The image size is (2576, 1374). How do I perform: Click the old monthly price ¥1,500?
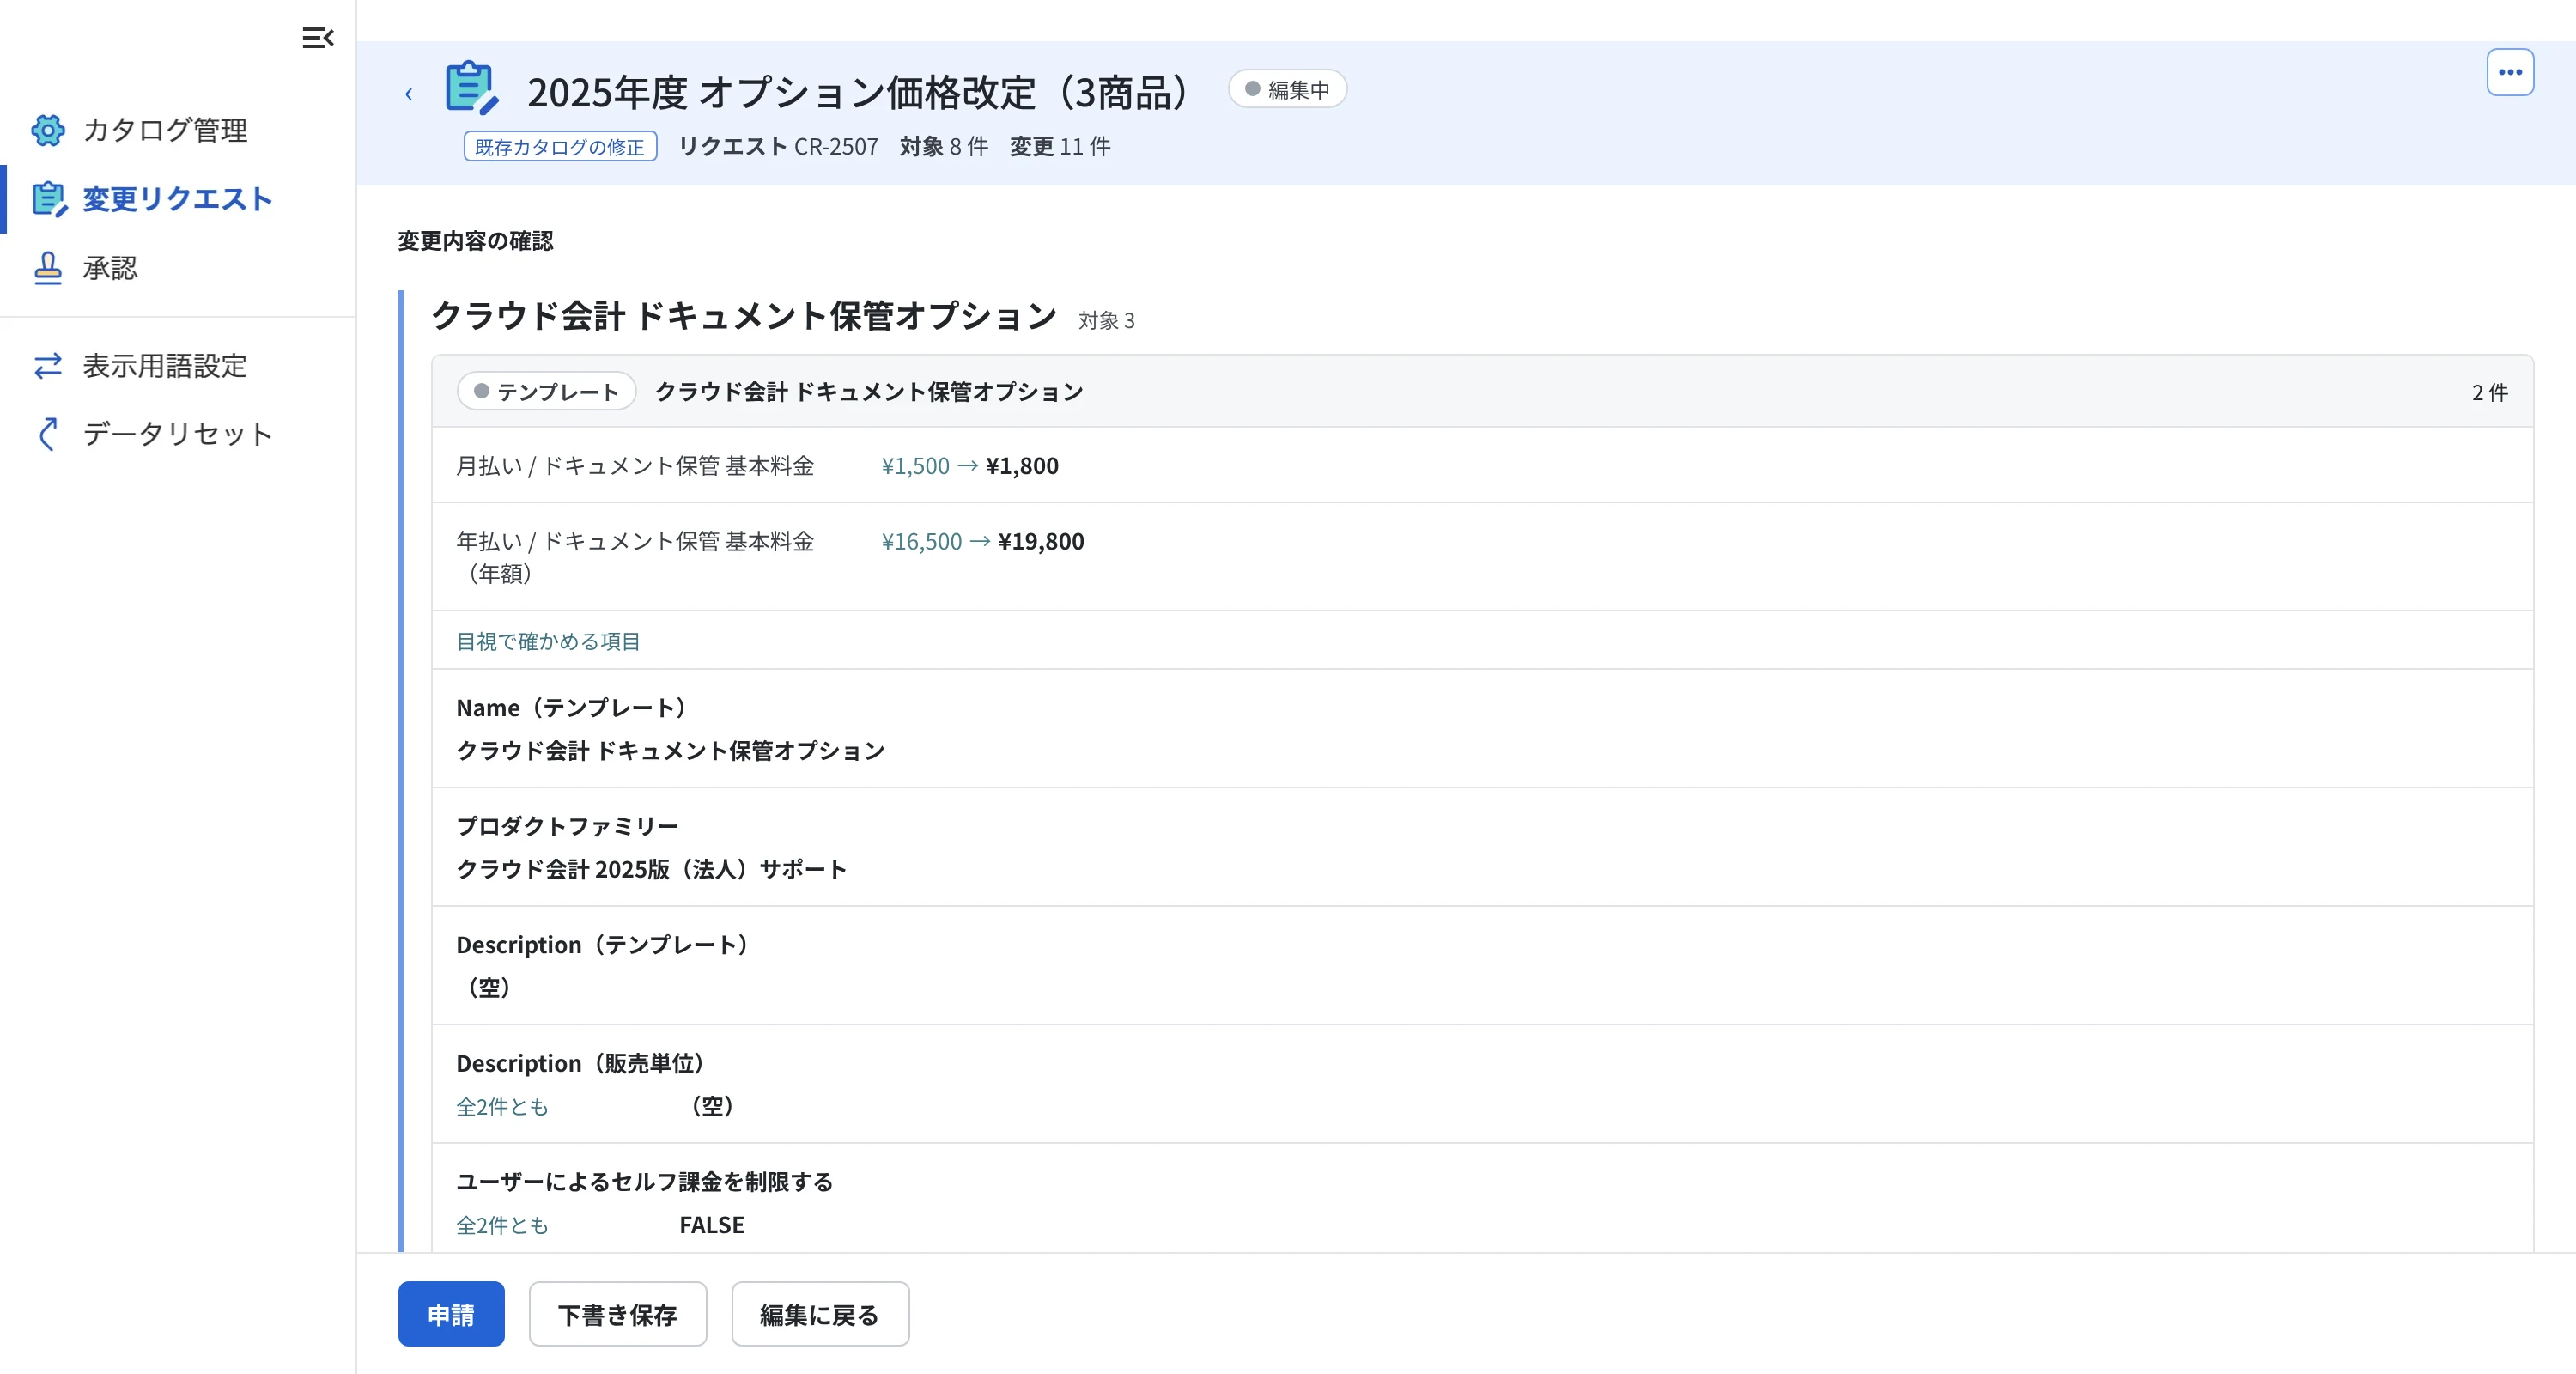tap(915, 465)
